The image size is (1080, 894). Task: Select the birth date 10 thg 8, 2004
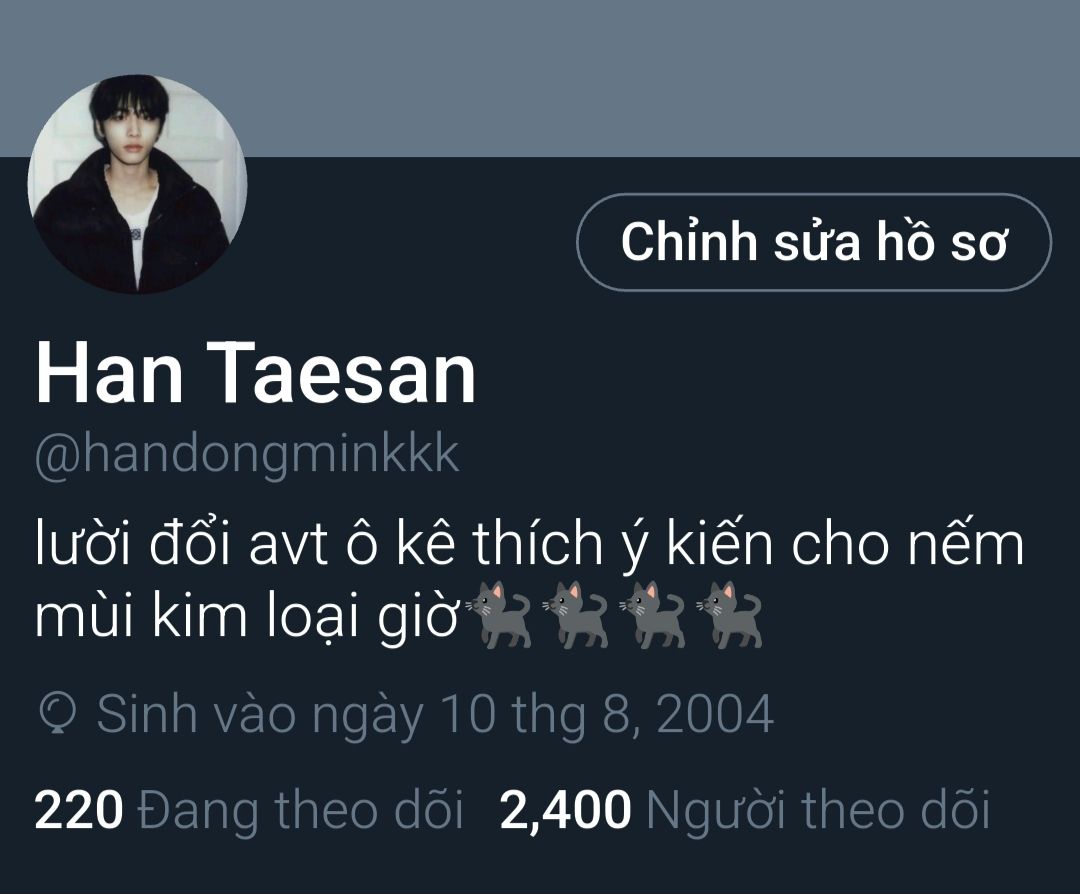pos(606,714)
